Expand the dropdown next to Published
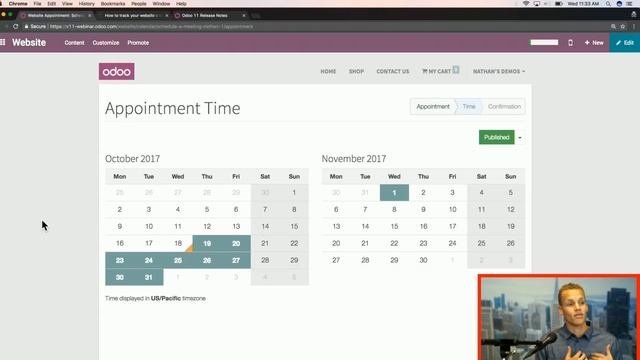 [x=520, y=138]
